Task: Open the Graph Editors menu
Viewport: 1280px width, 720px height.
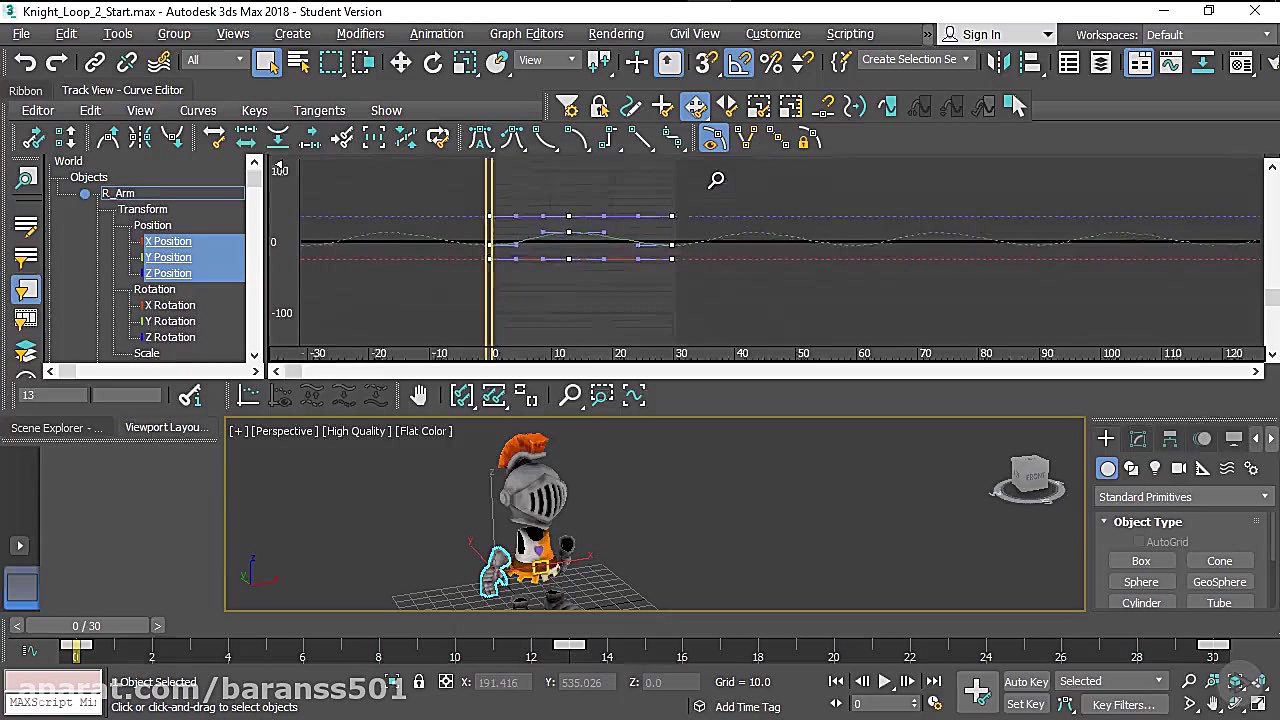Action: point(526,34)
